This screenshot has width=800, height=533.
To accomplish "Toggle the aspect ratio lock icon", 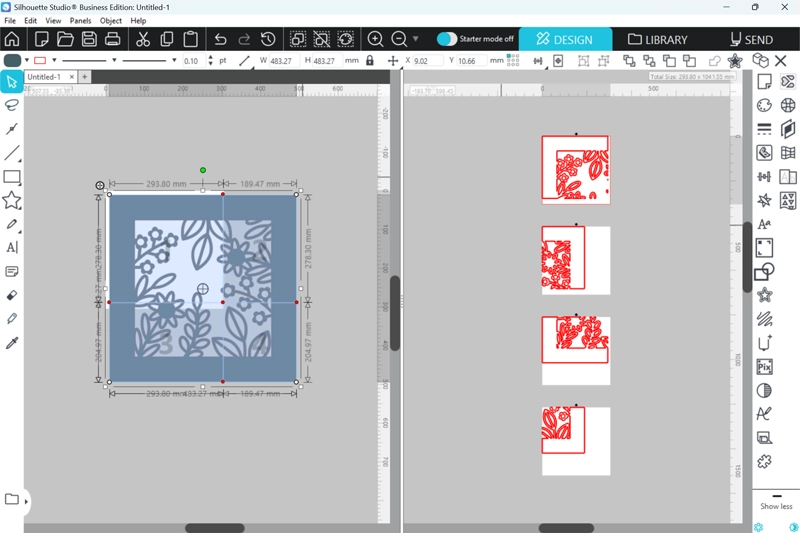I will coord(370,61).
